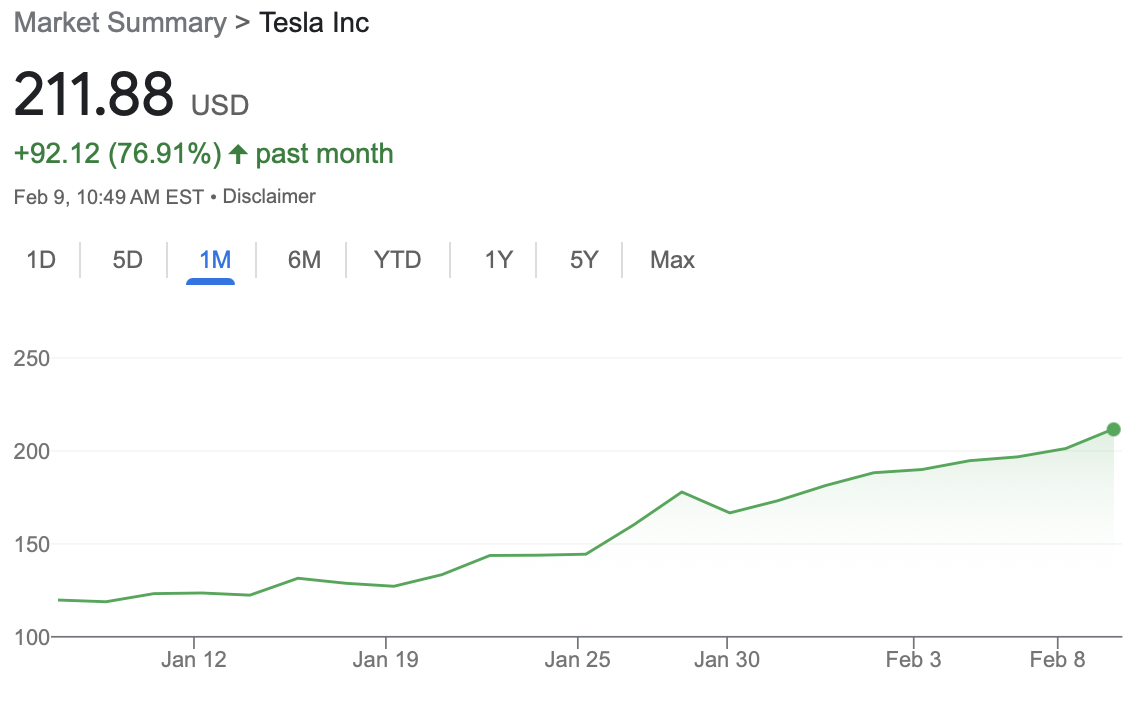
Task: Select the Max range tab
Action: (x=672, y=261)
